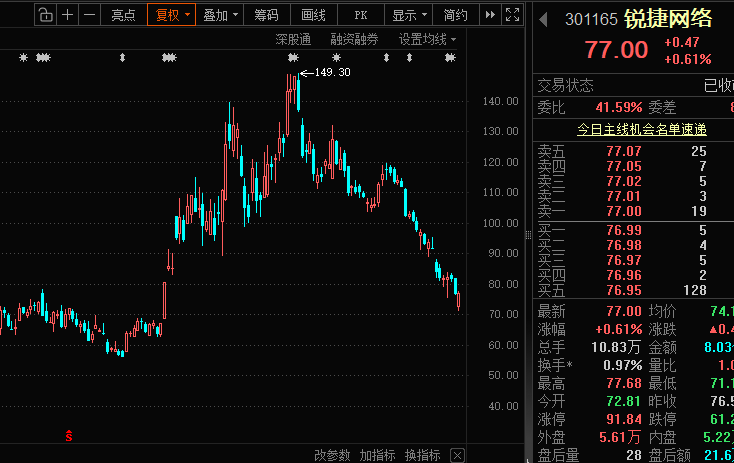Click stock name 锐捷网络
The height and width of the screenshot is (463, 734).
click(668, 19)
